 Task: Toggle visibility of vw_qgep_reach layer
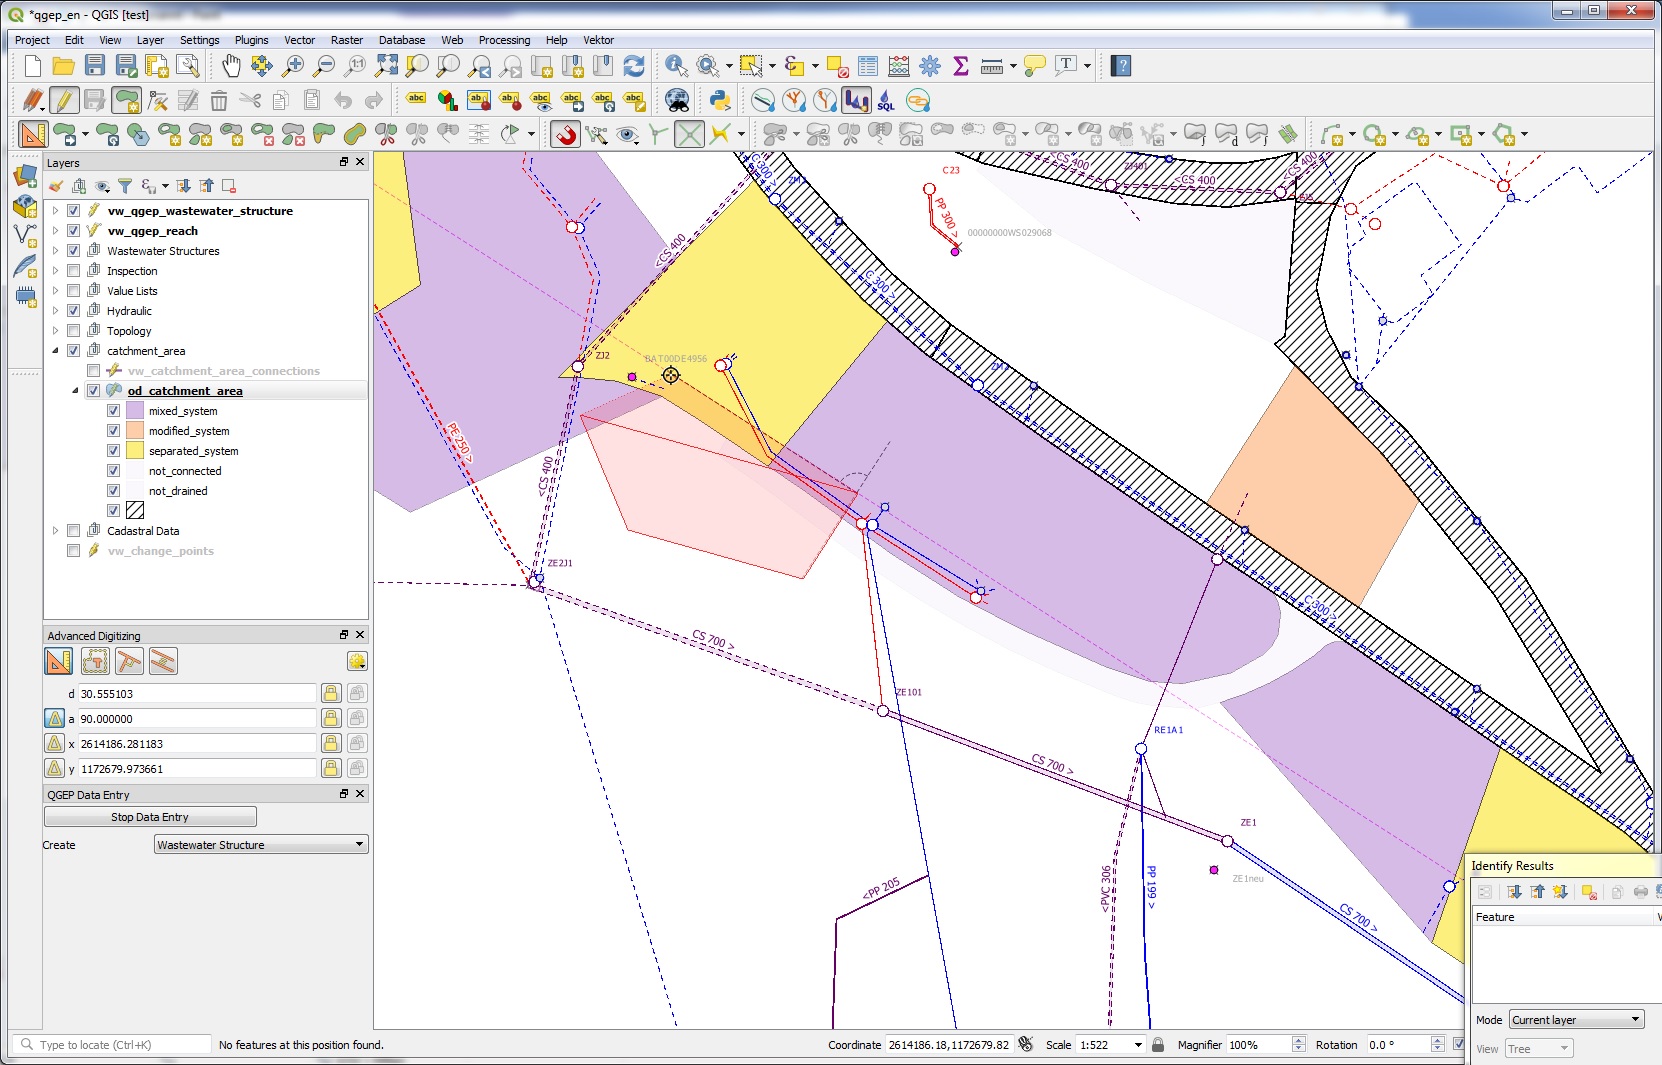73,231
